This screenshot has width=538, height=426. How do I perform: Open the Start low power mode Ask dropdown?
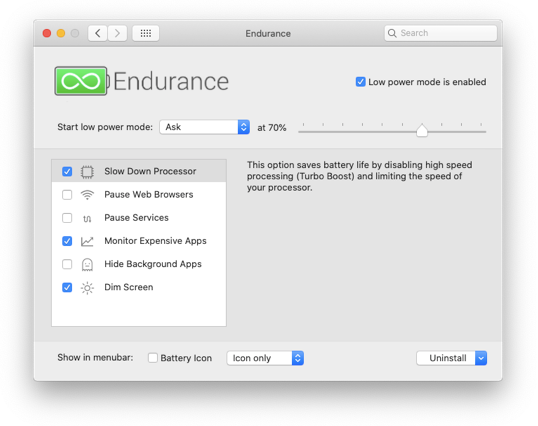pos(204,127)
